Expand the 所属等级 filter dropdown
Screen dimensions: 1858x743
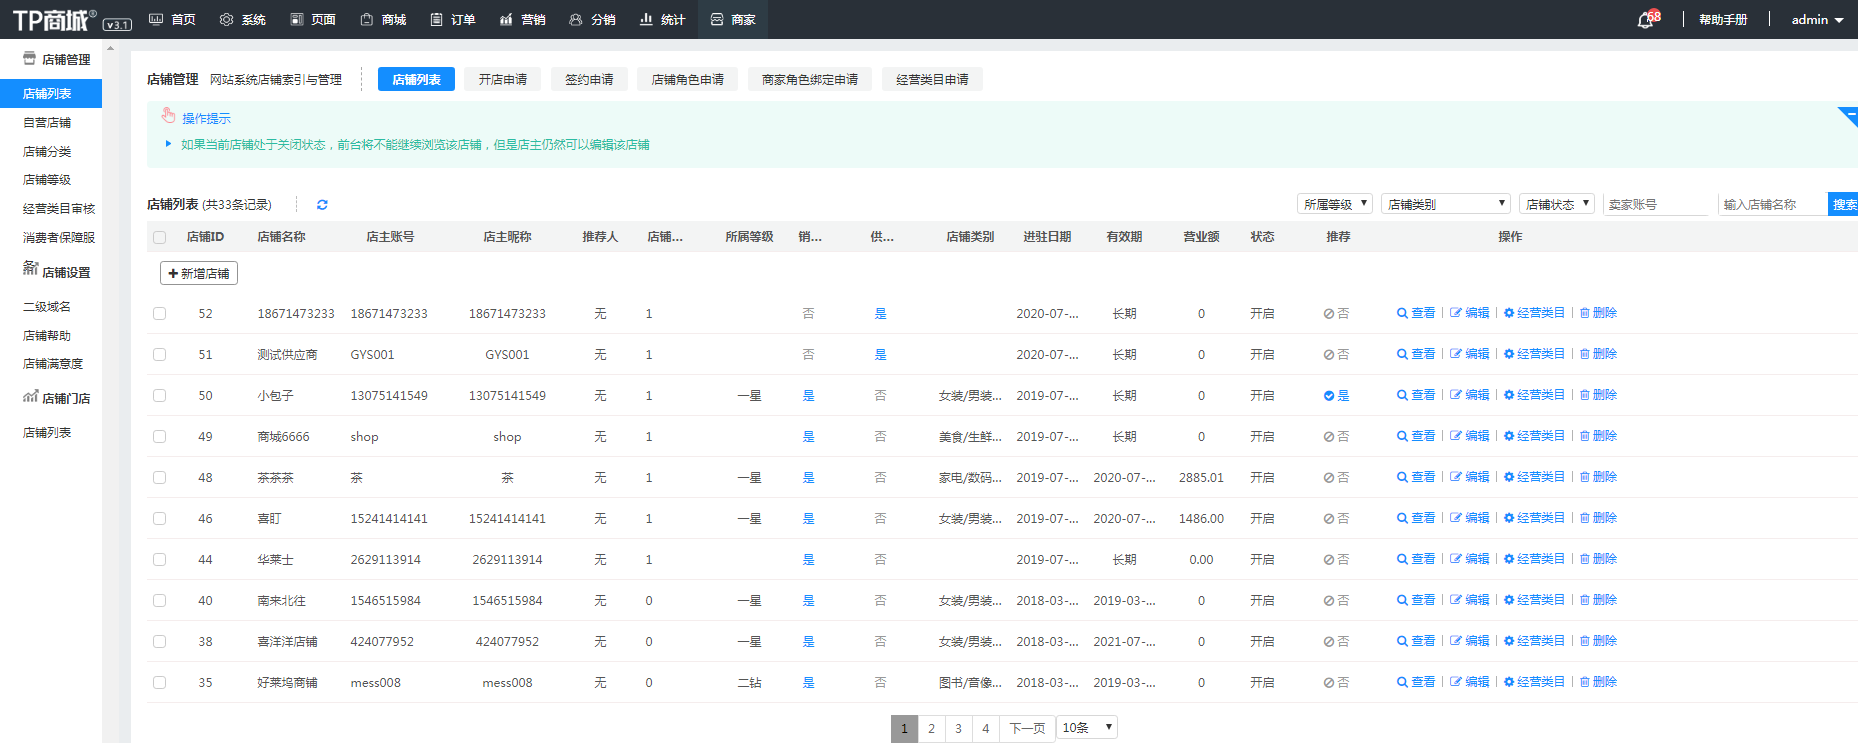1335,204
